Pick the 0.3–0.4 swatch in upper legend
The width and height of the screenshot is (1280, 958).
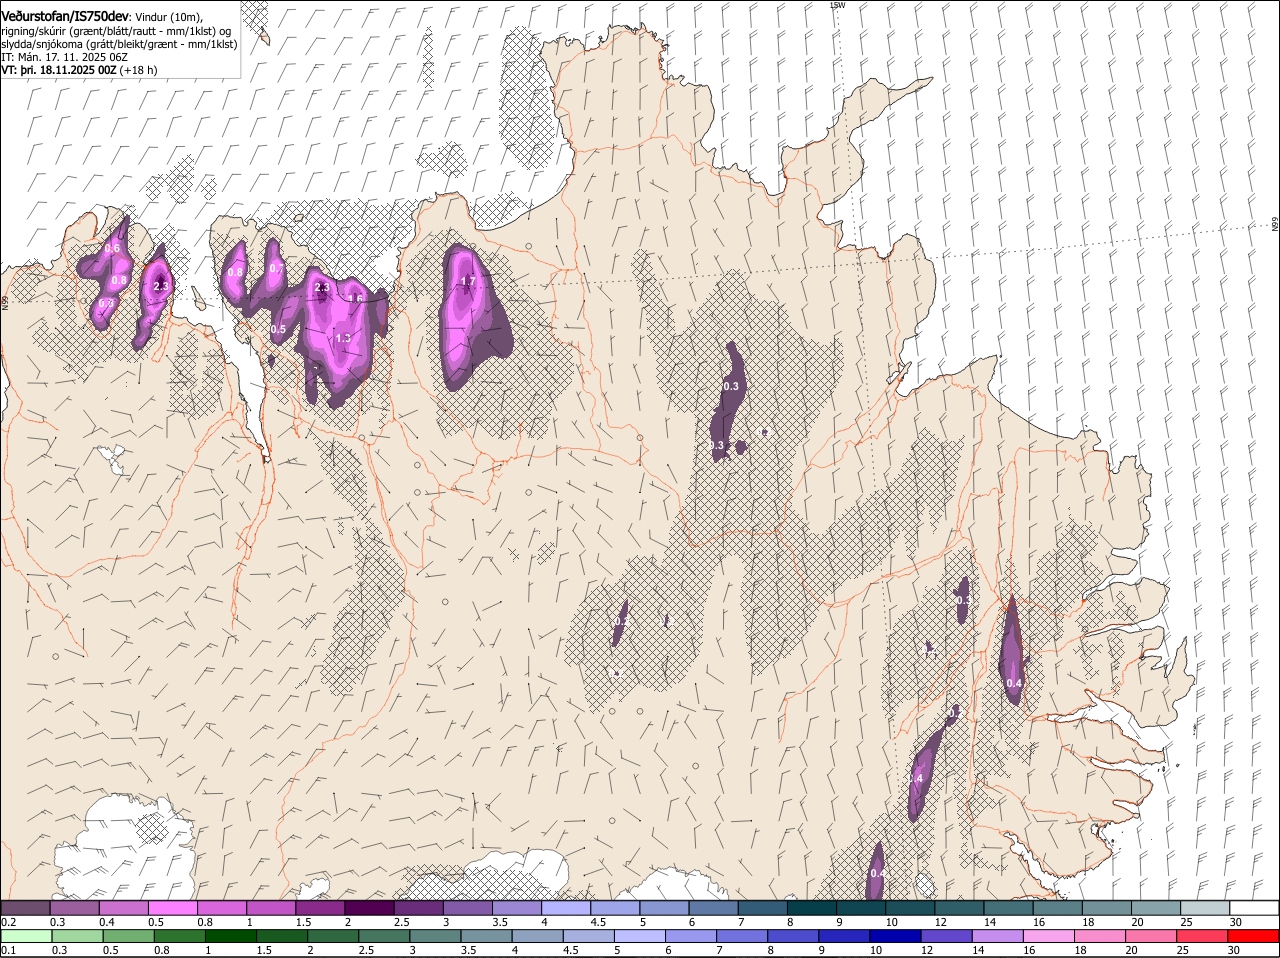point(75,908)
